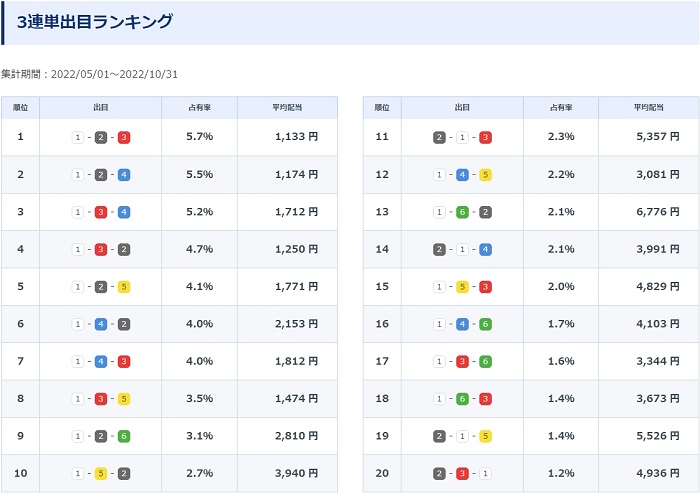The width and height of the screenshot is (700, 493).
Task: Select the 6,776 円 payout cell
Action: click(x=657, y=212)
